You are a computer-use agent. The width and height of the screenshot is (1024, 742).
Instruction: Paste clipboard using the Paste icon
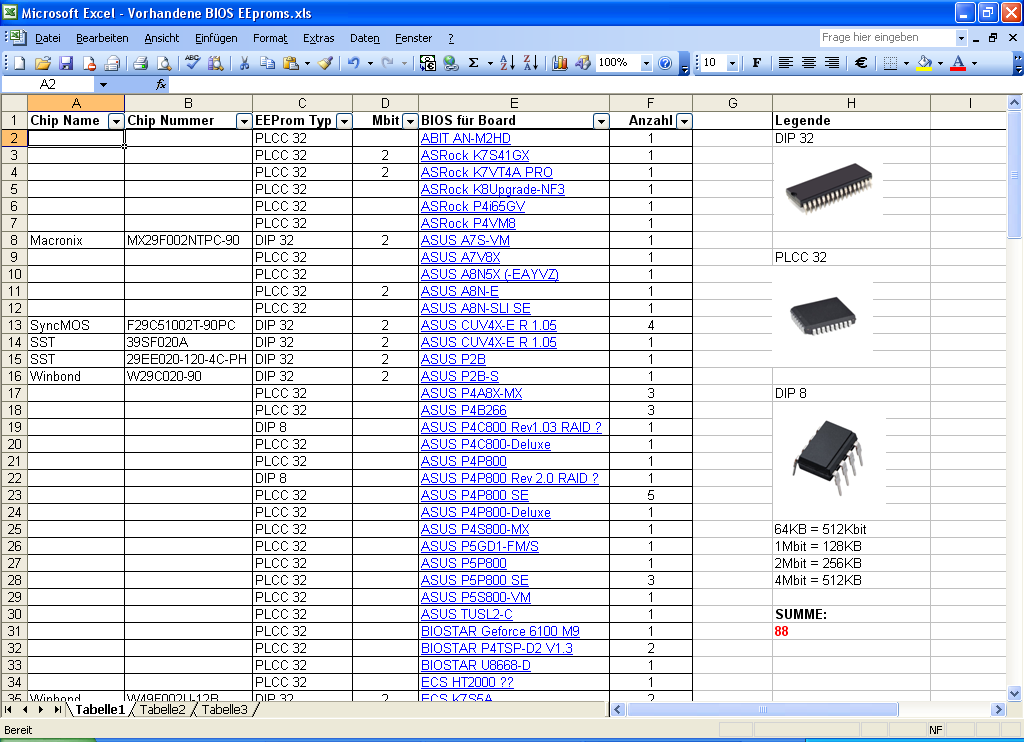coord(291,63)
